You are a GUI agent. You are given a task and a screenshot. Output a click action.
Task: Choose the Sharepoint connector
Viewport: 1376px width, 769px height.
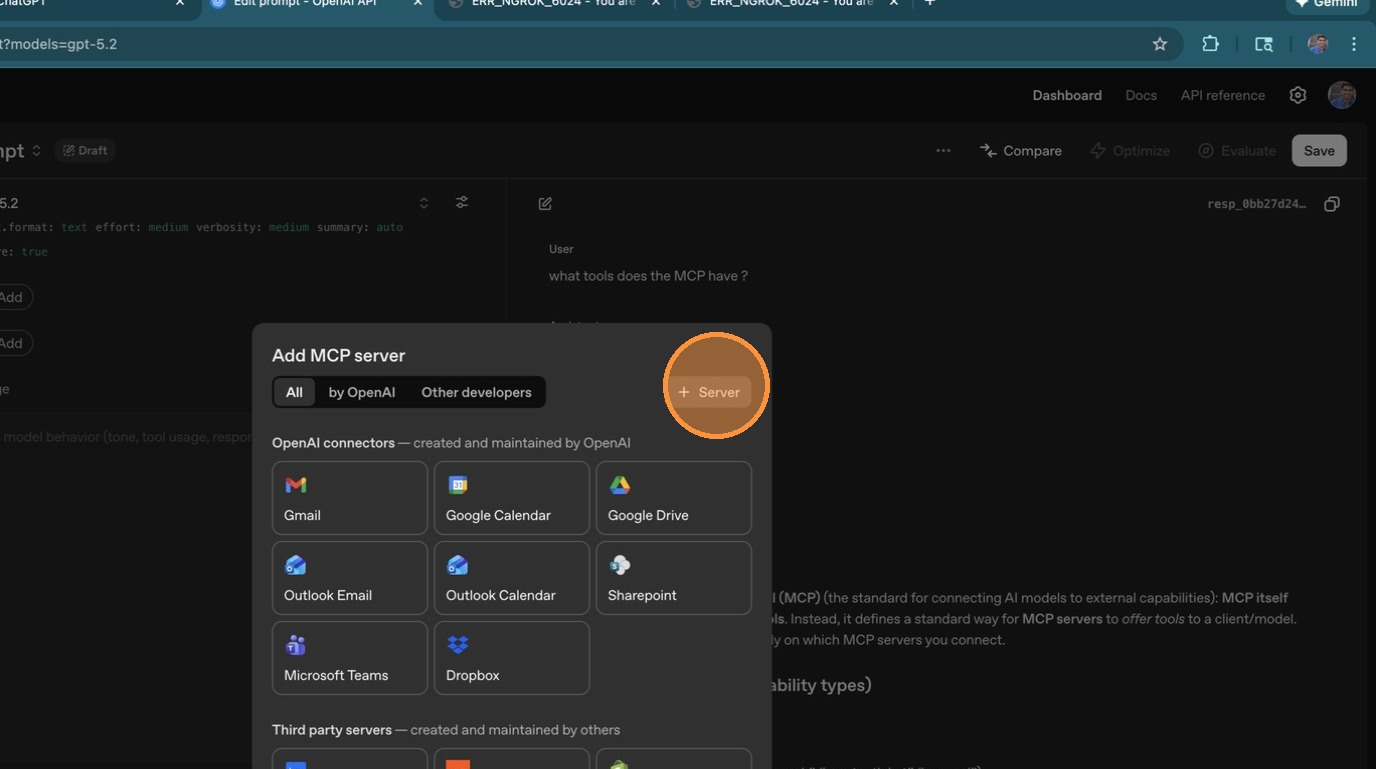coord(674,578)
